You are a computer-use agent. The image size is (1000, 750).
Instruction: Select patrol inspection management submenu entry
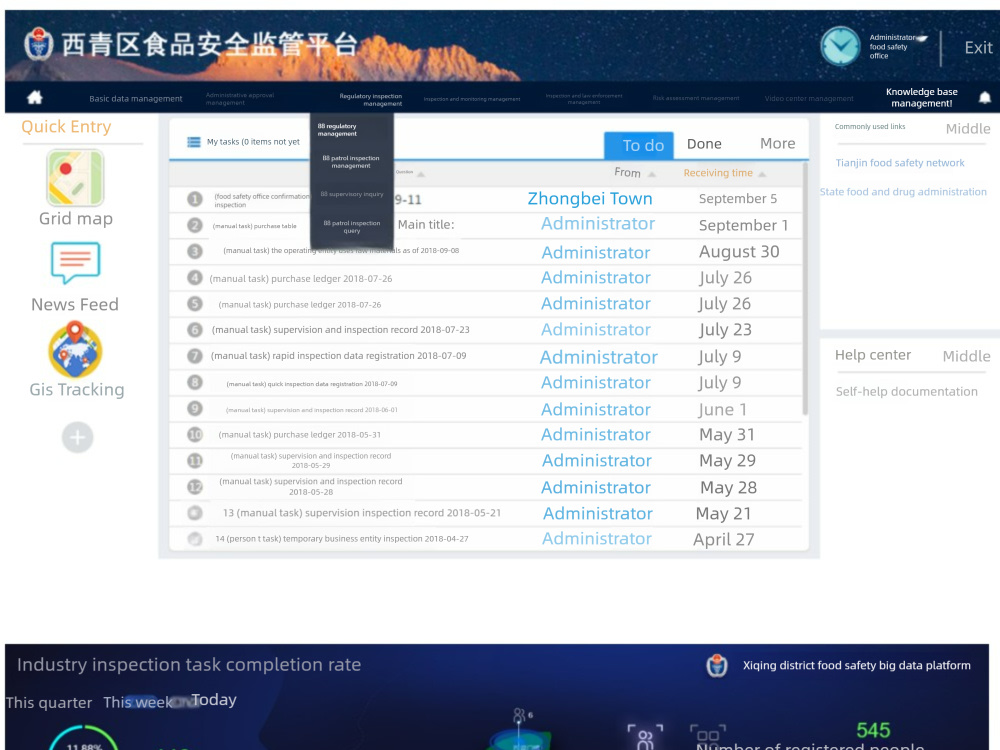coord(351,162)
